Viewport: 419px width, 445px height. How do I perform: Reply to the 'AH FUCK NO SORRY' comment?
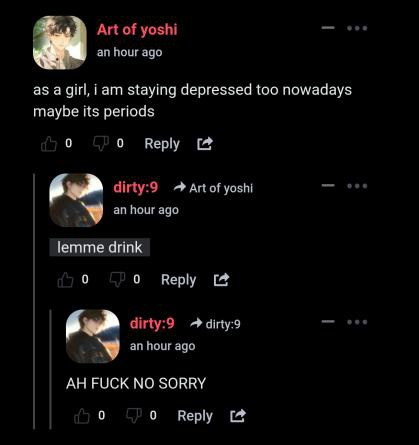(x=195, y=416)
